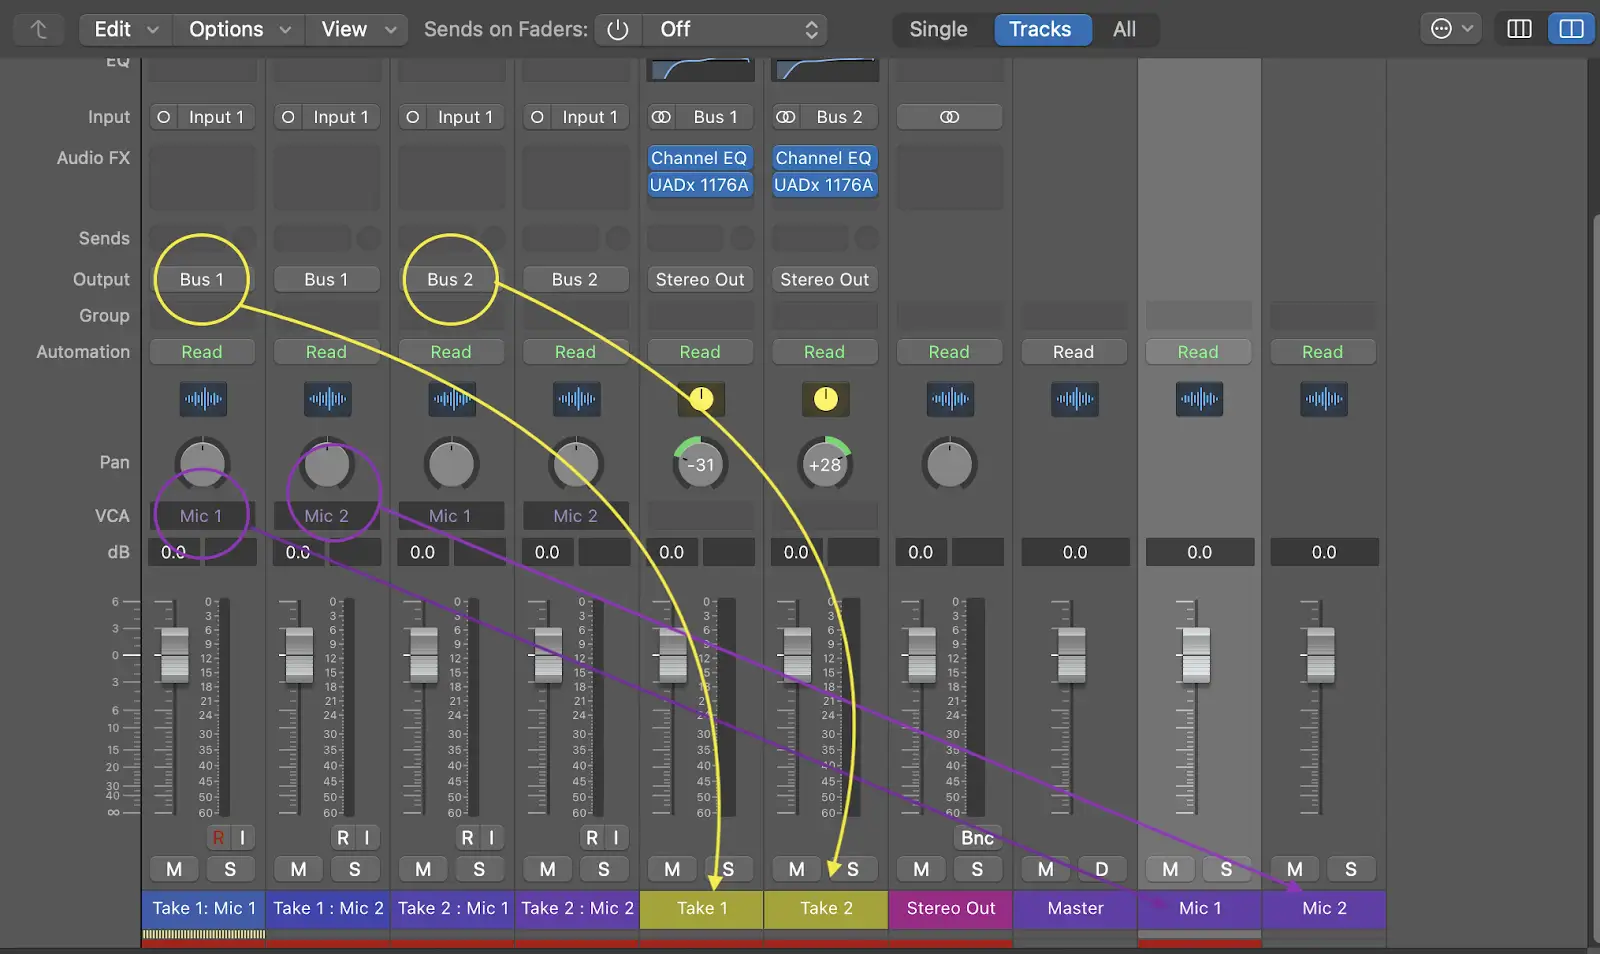Click the three-column view icon at top right
This screenshot has width=1600, height=954.
point(1519,29)
